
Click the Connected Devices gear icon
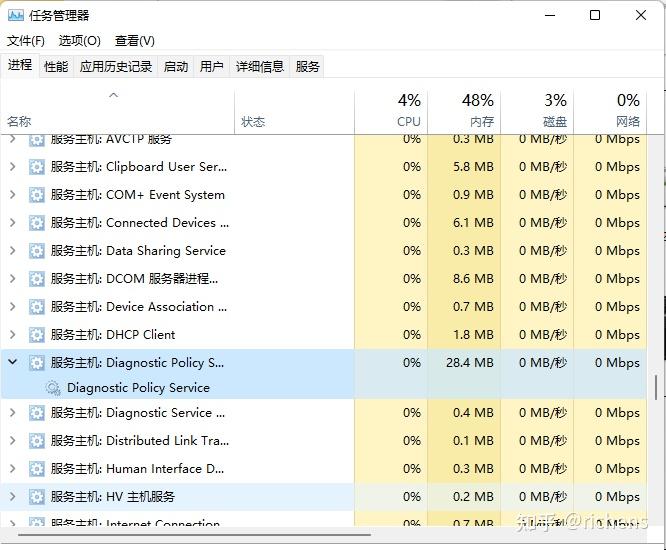[x=37, y=223]
